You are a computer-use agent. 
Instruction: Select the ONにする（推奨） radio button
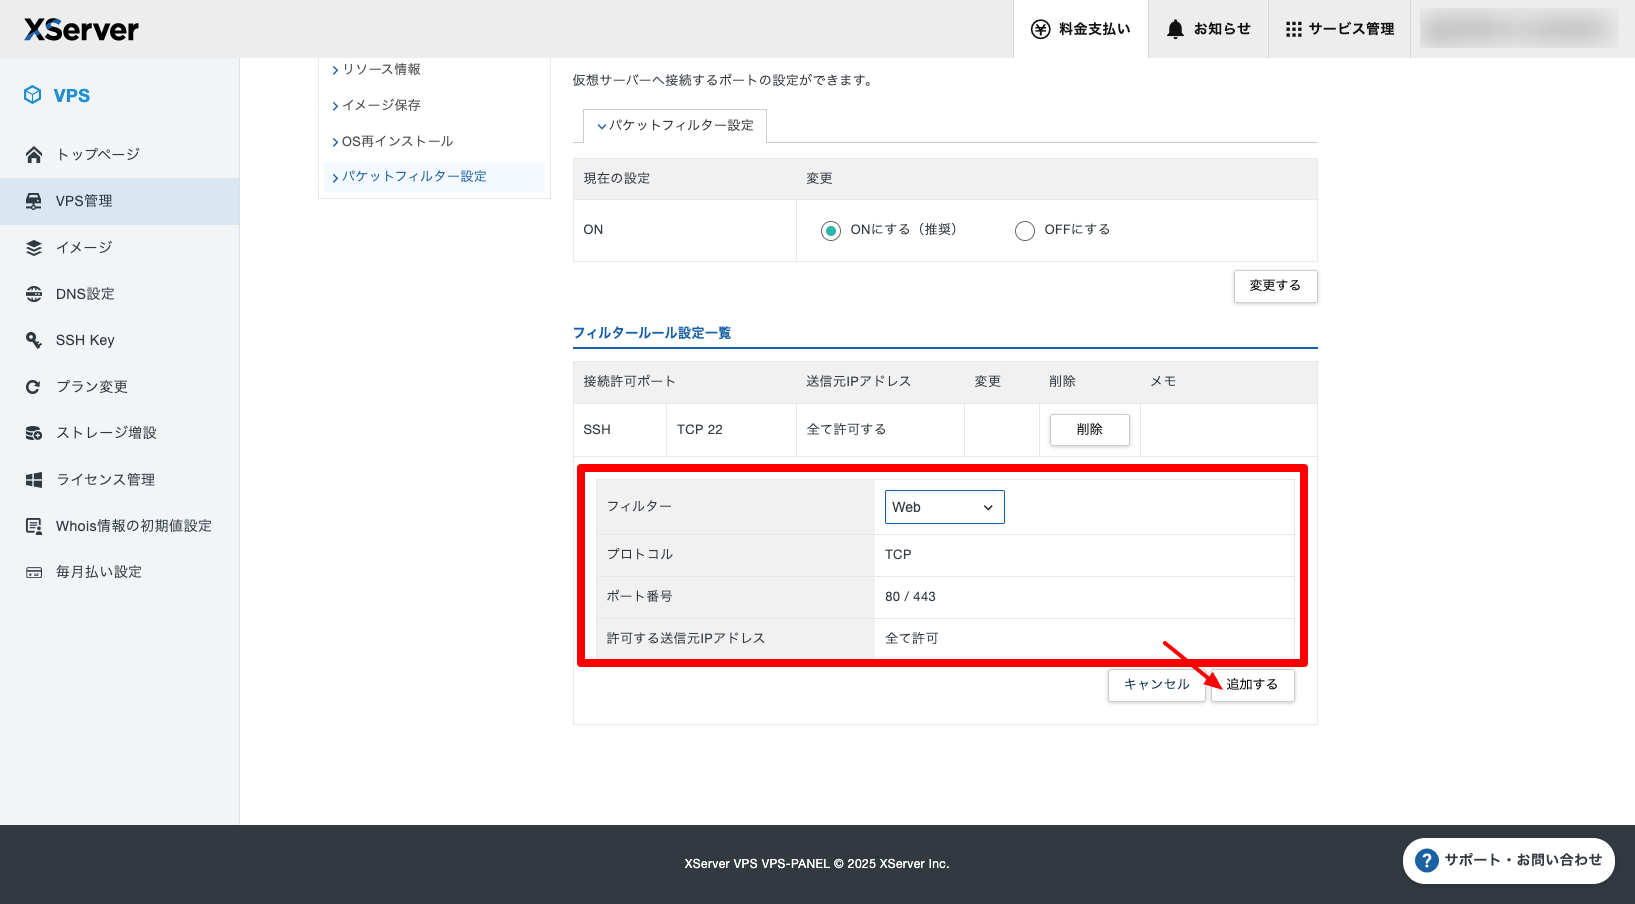(830, 231)
